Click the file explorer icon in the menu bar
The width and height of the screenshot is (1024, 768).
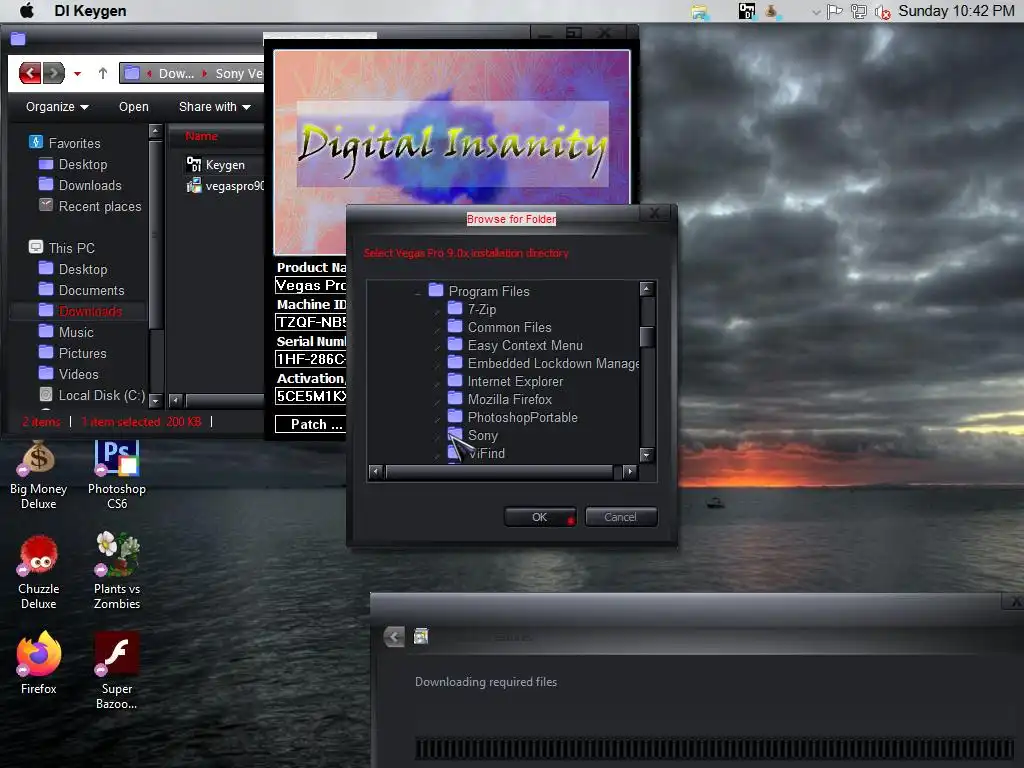tap(700, 12)
